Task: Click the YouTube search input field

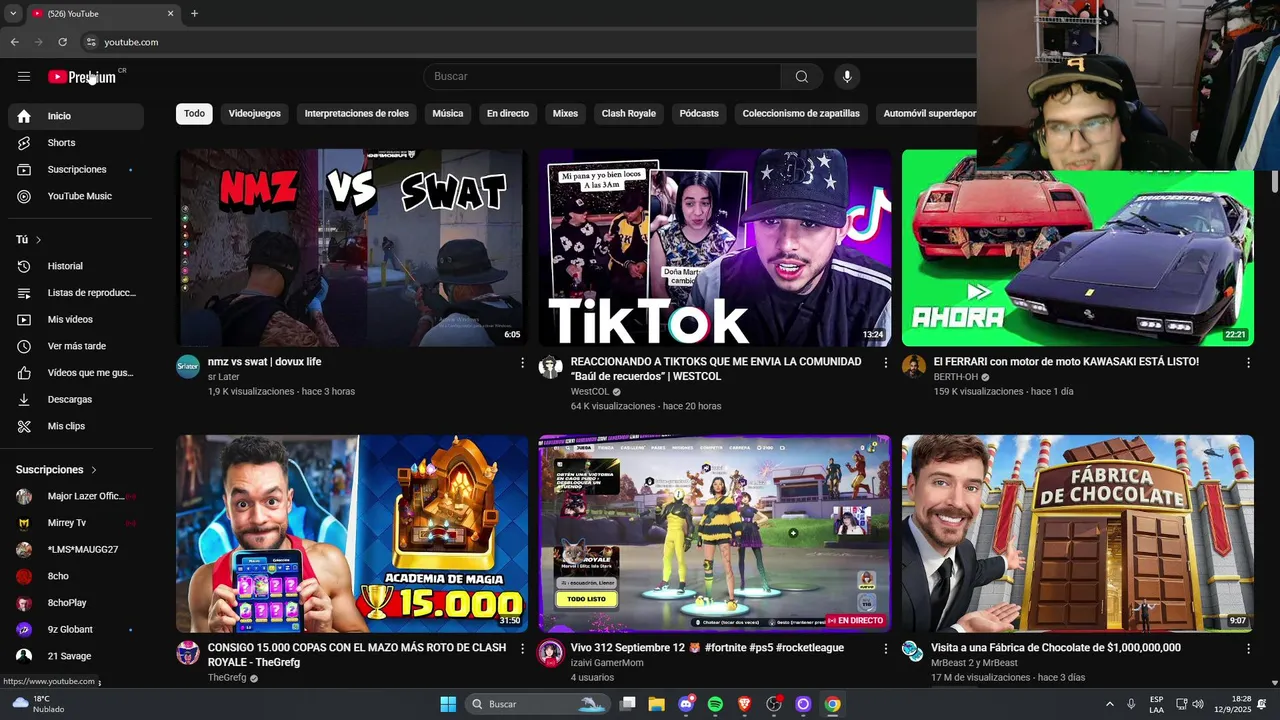Action: [x=602, y=77]
